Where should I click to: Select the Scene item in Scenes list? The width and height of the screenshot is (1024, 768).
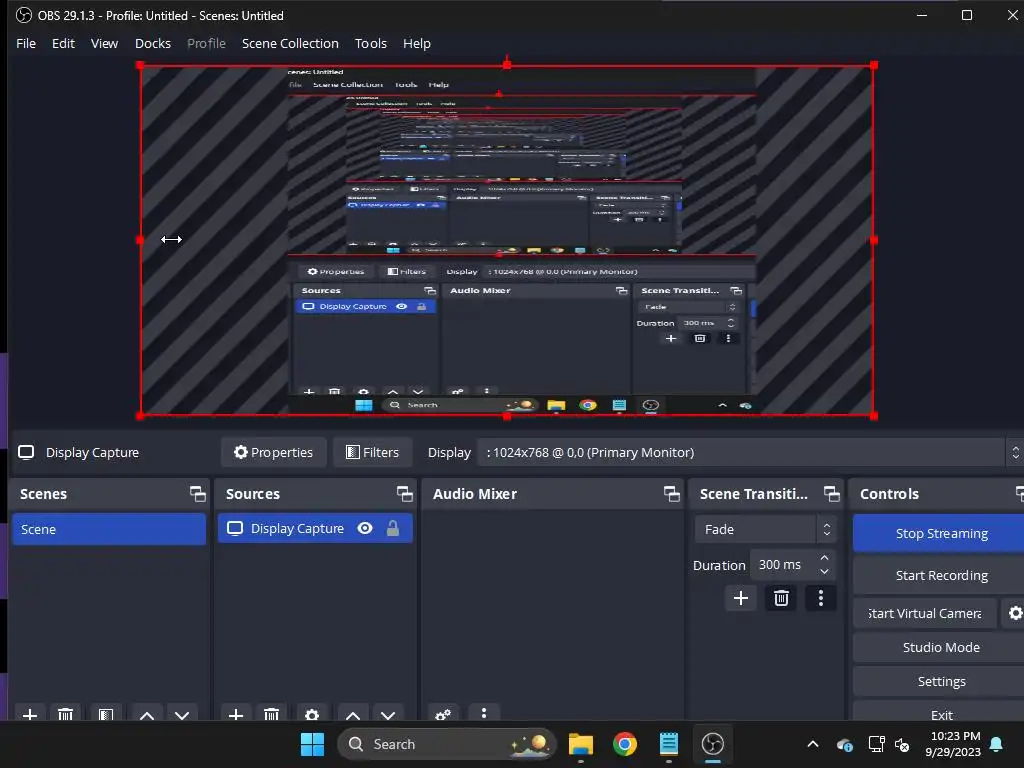pyautogui.click(x=109, y=529)
